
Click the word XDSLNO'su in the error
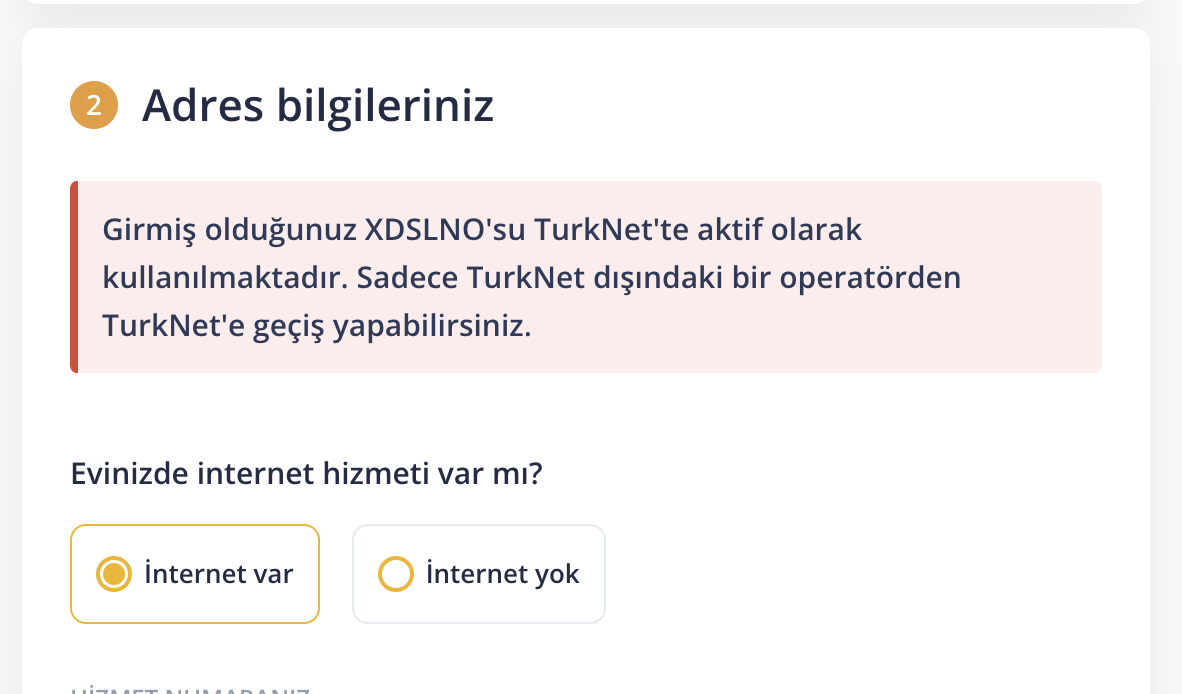tap(444, 230)
